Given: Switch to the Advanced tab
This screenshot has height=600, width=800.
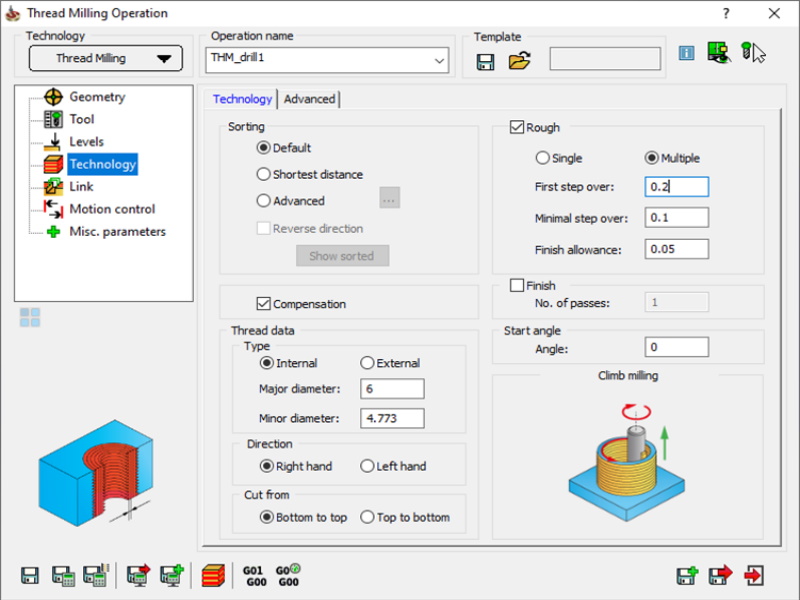Looking at the screenshot, I should coord(310,99).
